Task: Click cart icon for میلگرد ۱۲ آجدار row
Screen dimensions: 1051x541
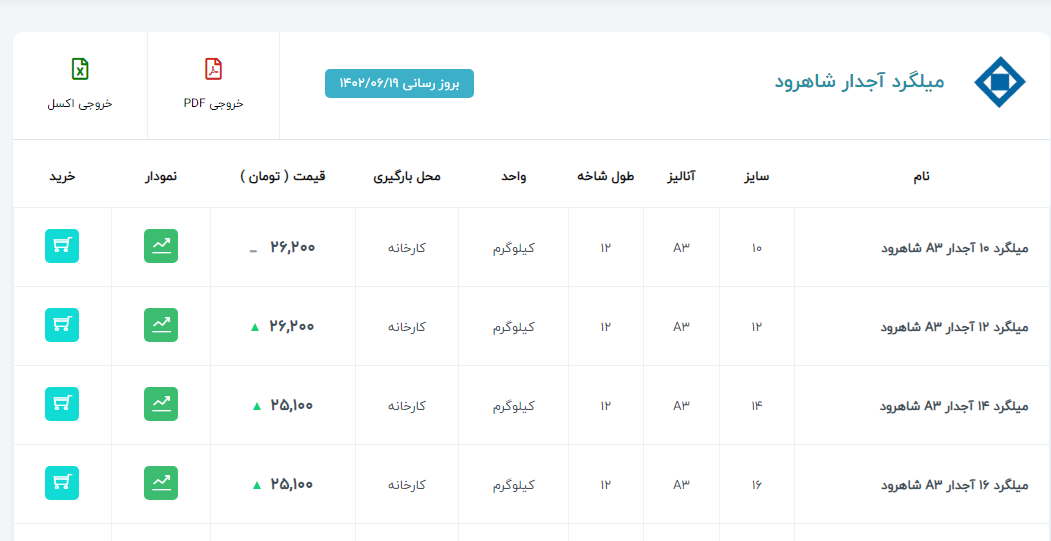Action: tap(62, 325)
